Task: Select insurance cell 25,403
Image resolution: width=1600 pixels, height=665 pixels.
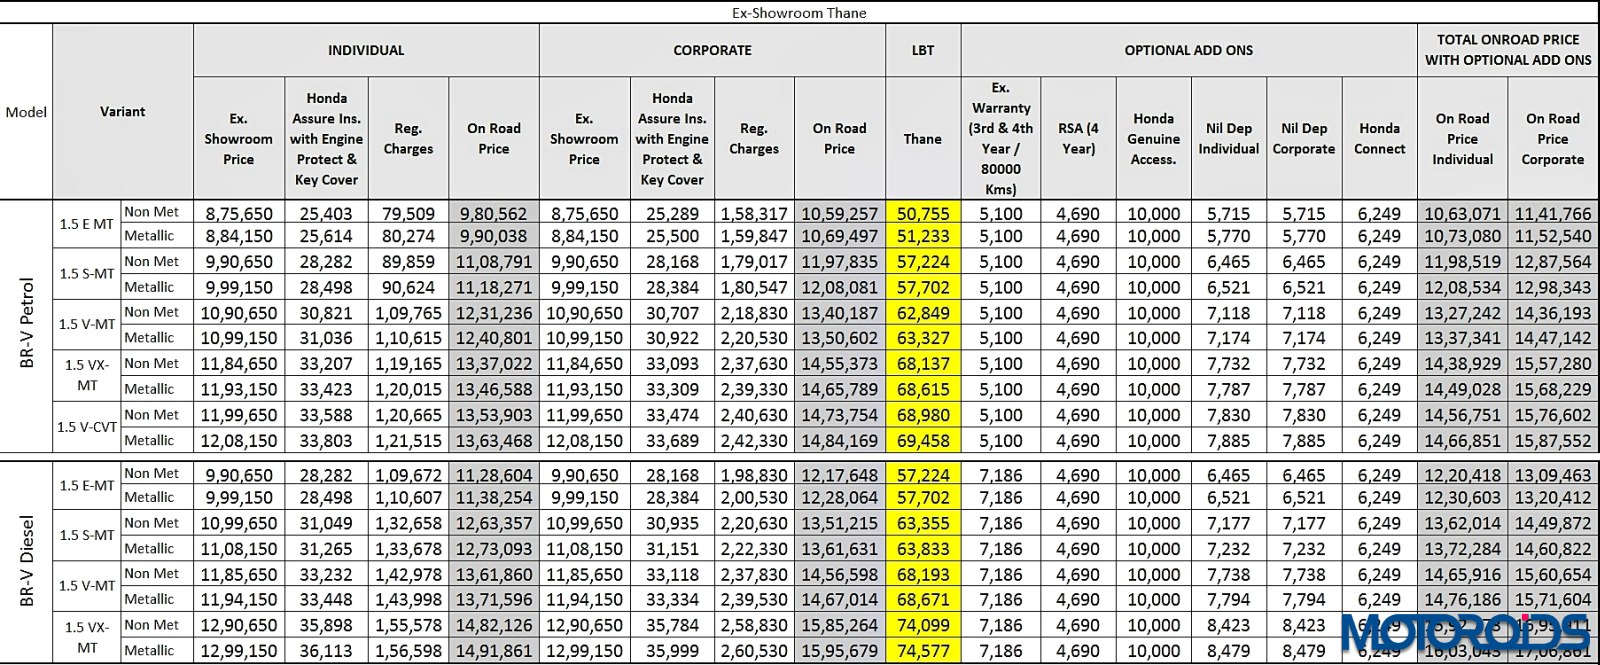Action: point(326,213)
